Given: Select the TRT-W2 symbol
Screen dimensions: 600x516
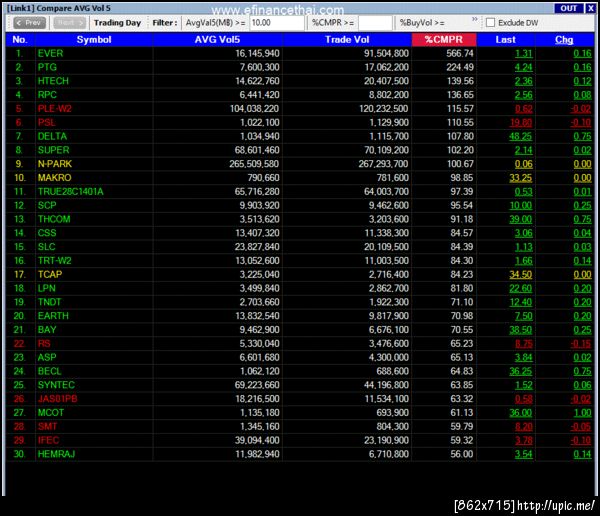Looking at the screenshot, I should (54, 261).
